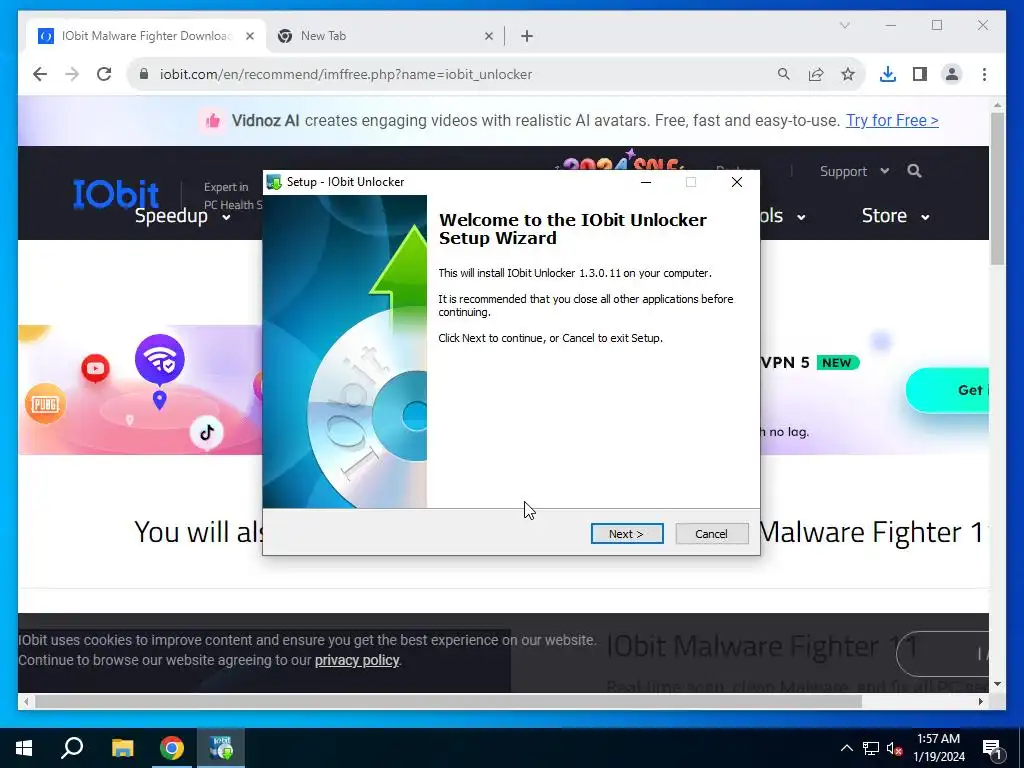1024x768 pixels.
Task: Bookmark this page with the star icon
Action: point(848,74)
